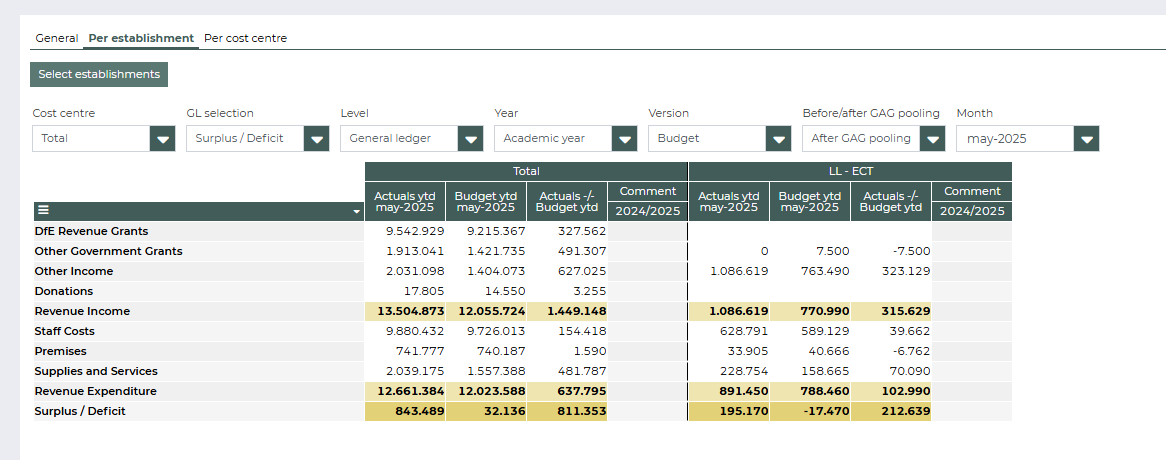Viewport: 1166px width, 460px height.
Task: Click the Cost centre dropdown arrow
Action: click(x=162, y=139)
